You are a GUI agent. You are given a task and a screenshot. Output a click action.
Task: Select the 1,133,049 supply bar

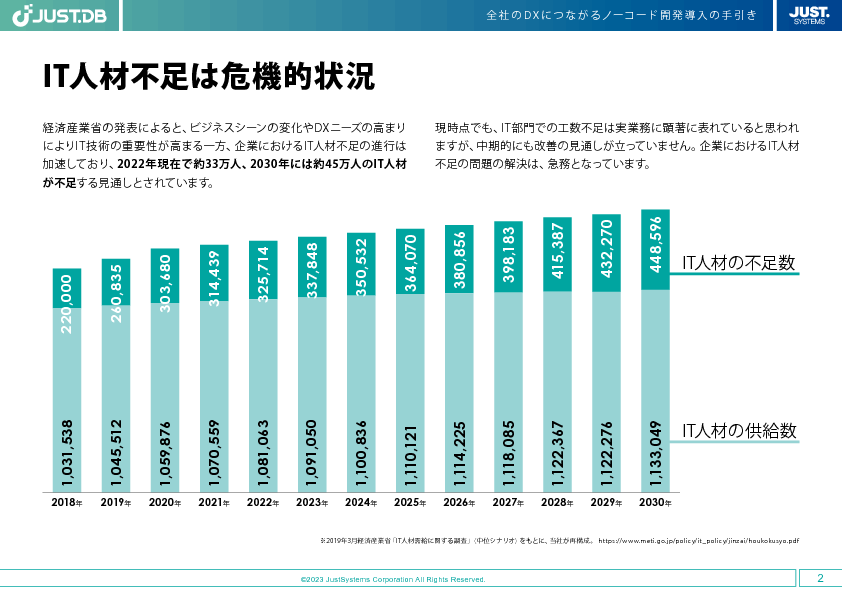click(656, 392)
